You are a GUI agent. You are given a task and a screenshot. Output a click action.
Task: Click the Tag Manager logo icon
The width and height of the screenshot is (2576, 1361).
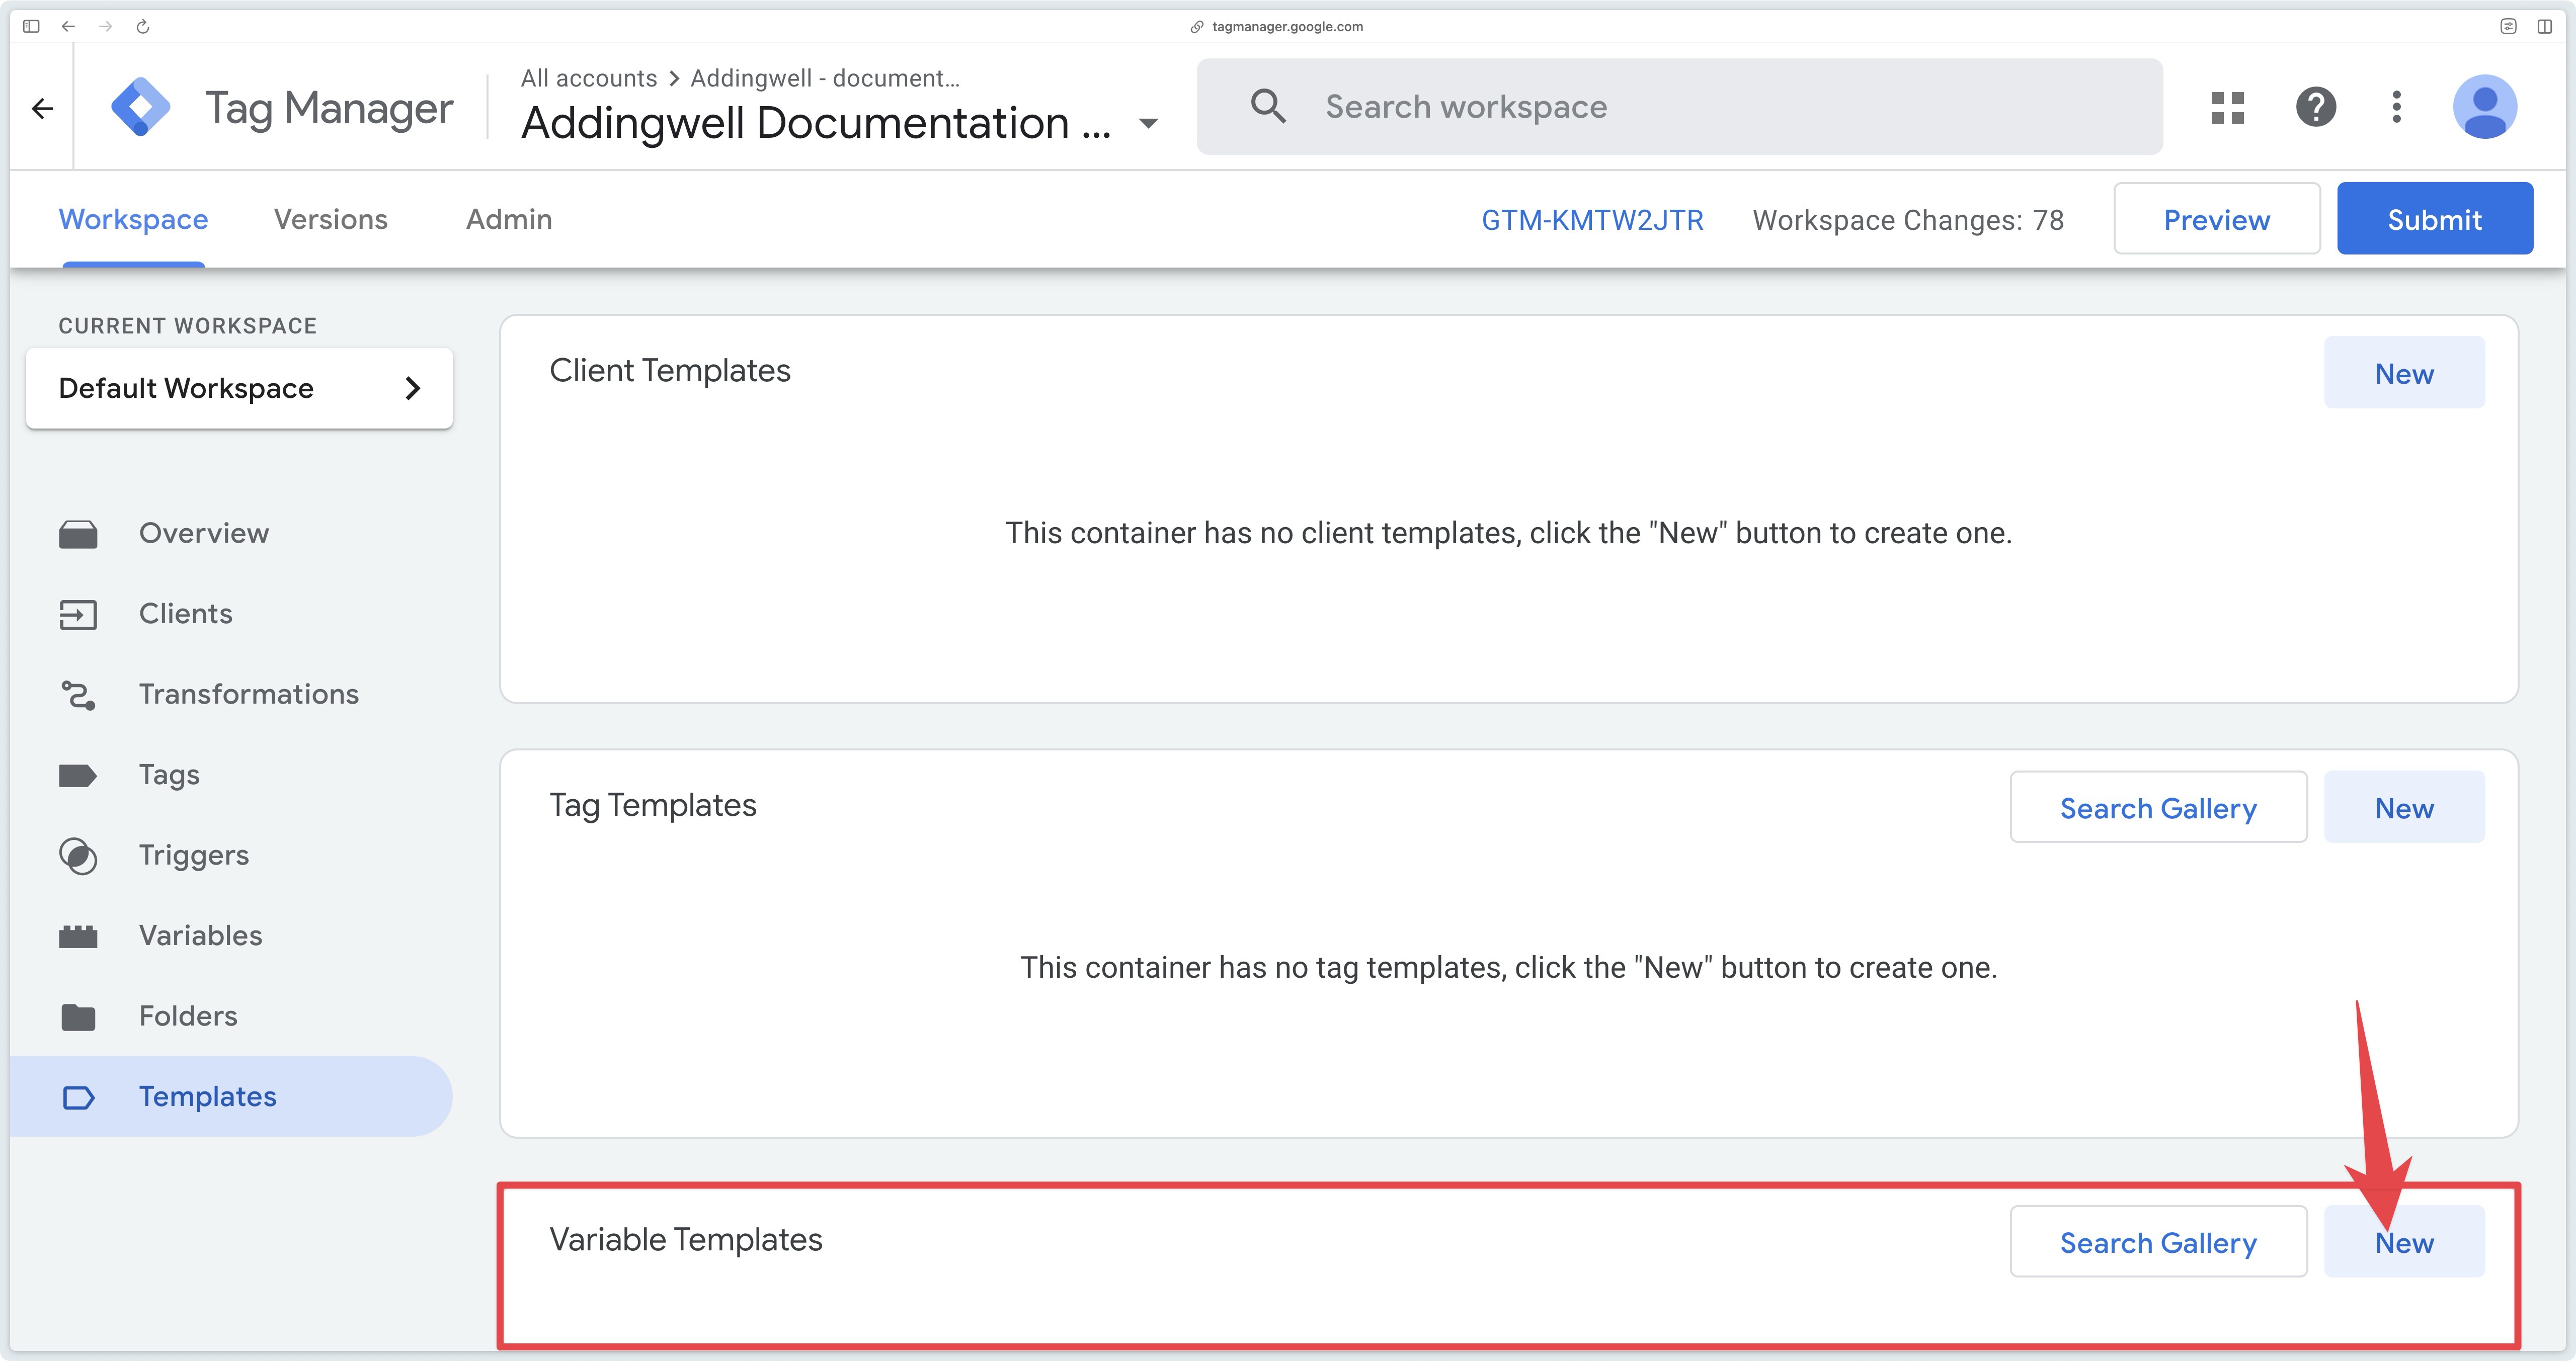[140, 106]
